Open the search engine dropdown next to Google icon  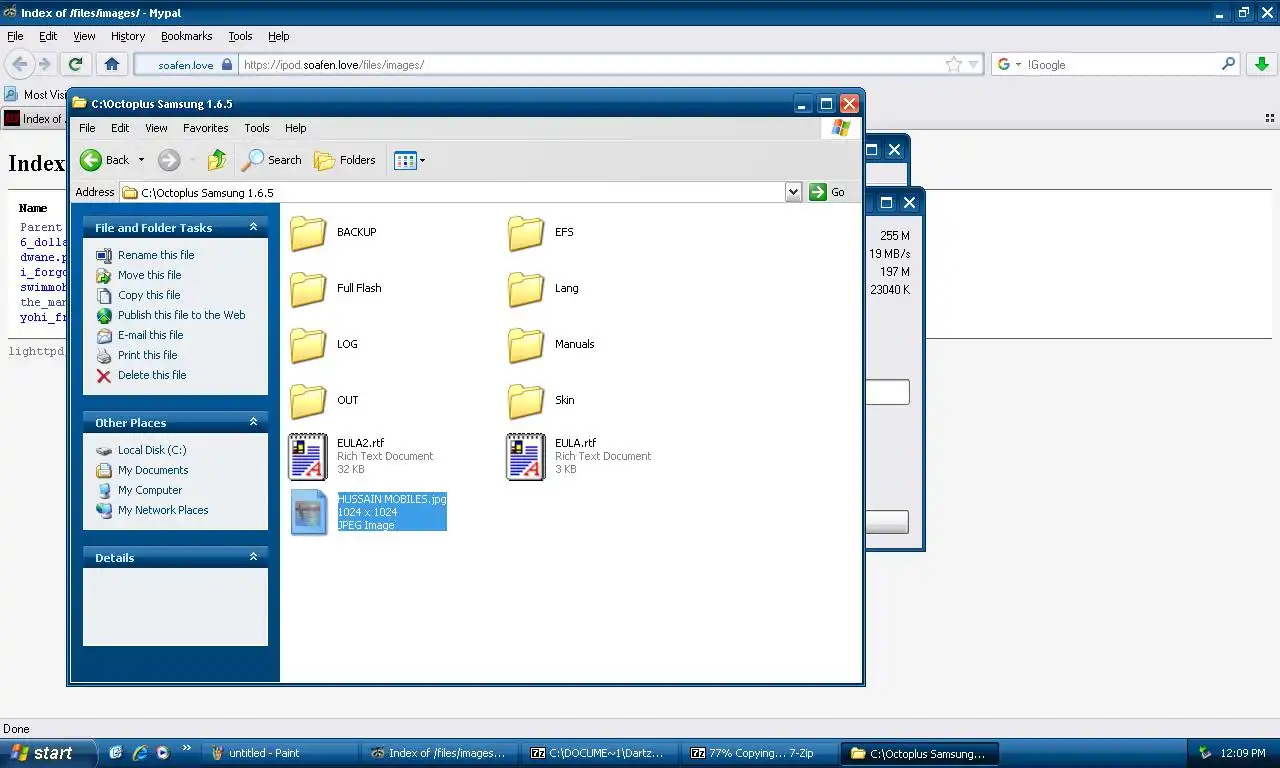pos(1018,65)
